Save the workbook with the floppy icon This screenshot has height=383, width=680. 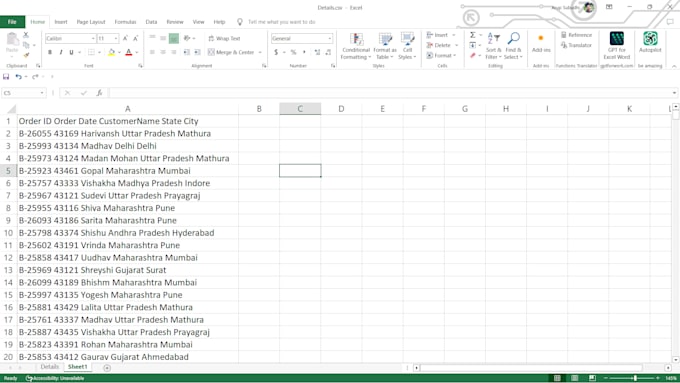tap(6, 77)
